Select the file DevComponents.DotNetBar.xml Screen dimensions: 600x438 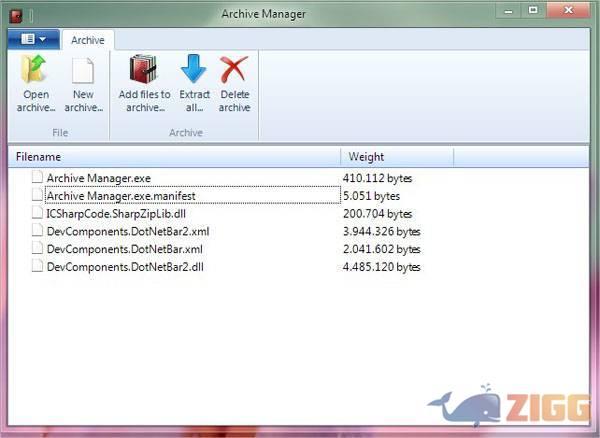click(x=124, y=249)
